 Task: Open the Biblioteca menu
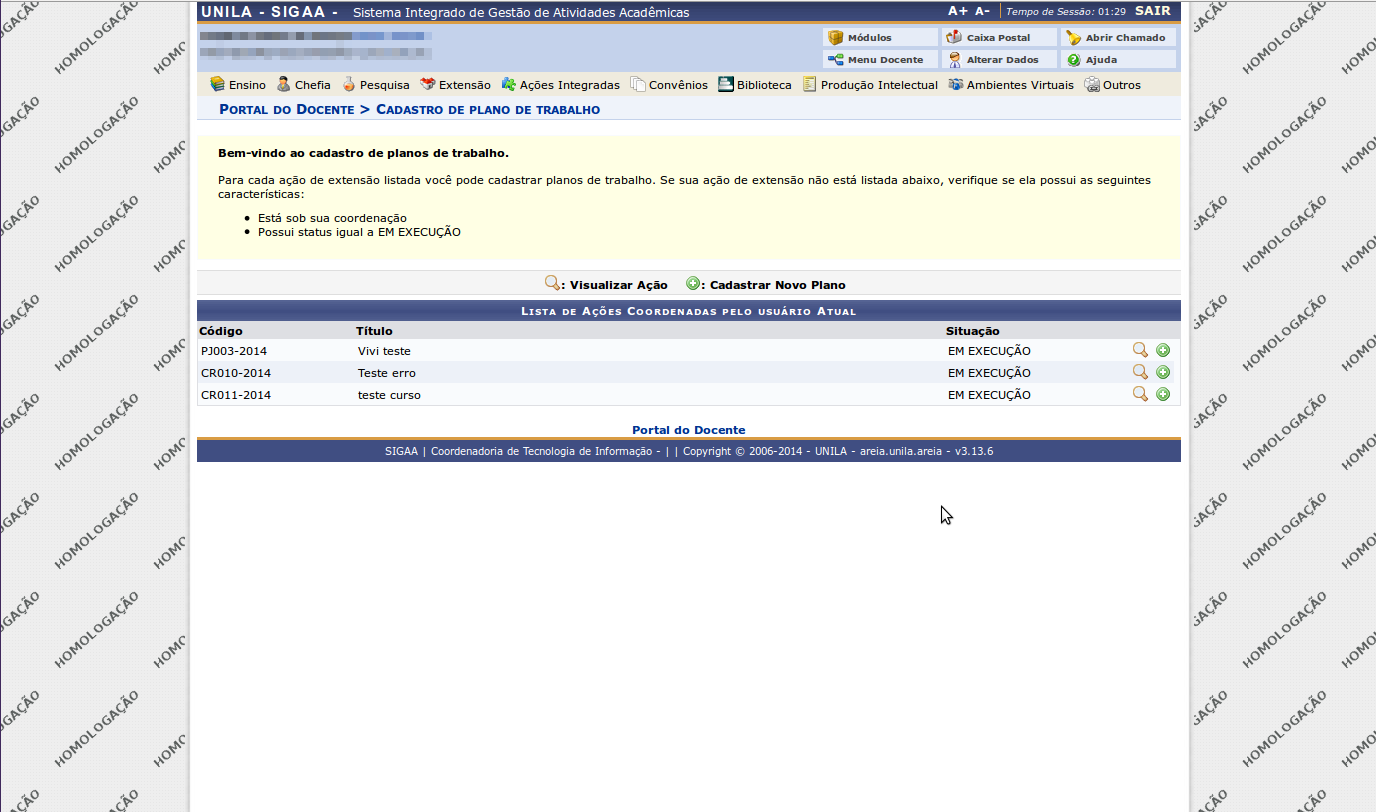tap(764, 85)
